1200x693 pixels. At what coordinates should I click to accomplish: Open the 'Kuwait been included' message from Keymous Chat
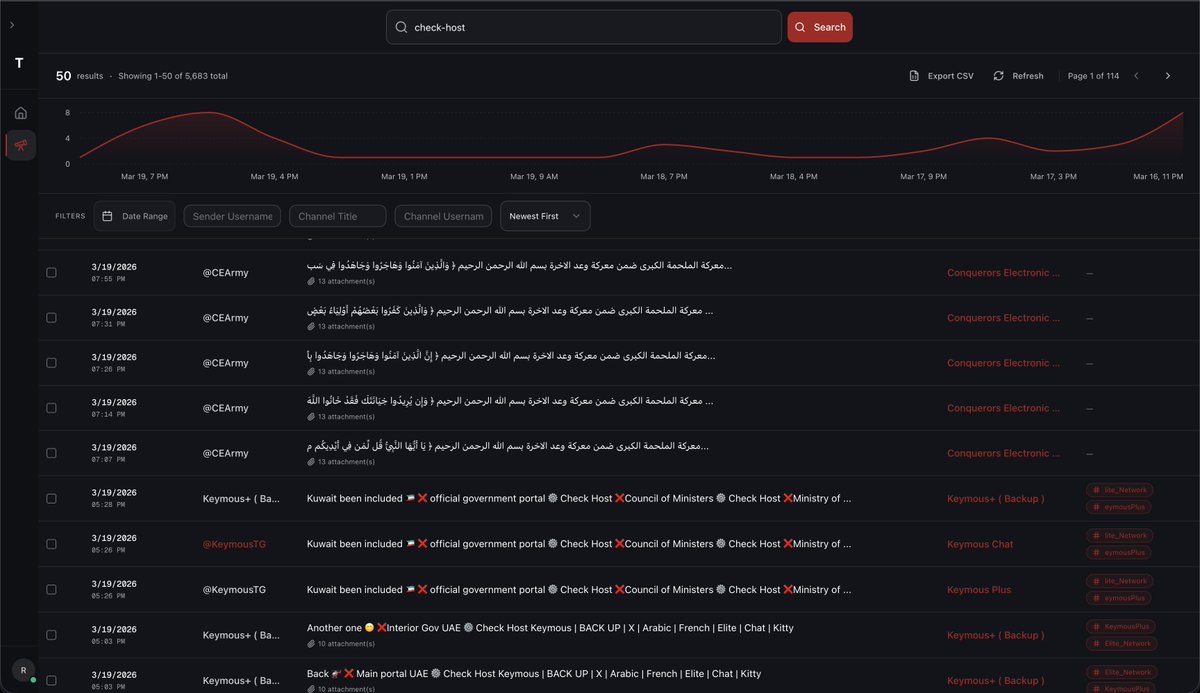[579, 544]
